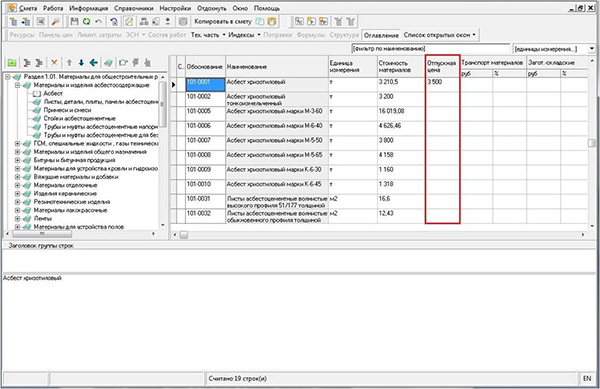Toggle the Оглавление button

pos(381,35)
